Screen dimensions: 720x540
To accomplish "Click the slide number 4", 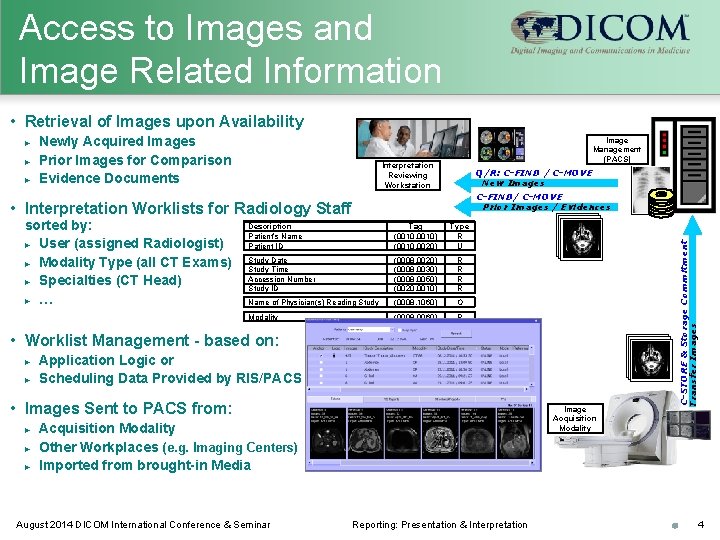I will pos(701,524).
